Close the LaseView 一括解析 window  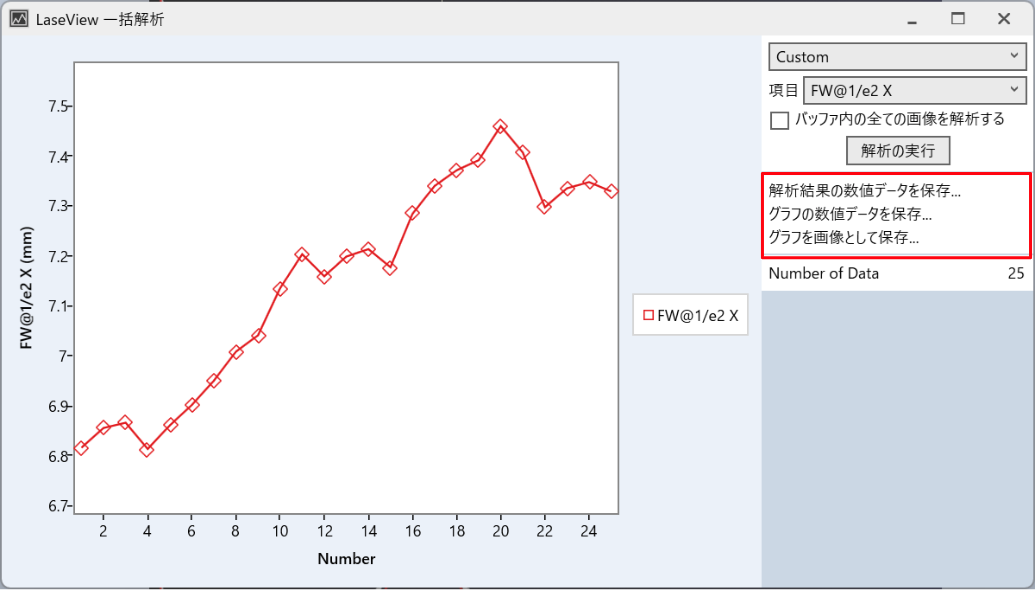click(x=1004, y=19)
